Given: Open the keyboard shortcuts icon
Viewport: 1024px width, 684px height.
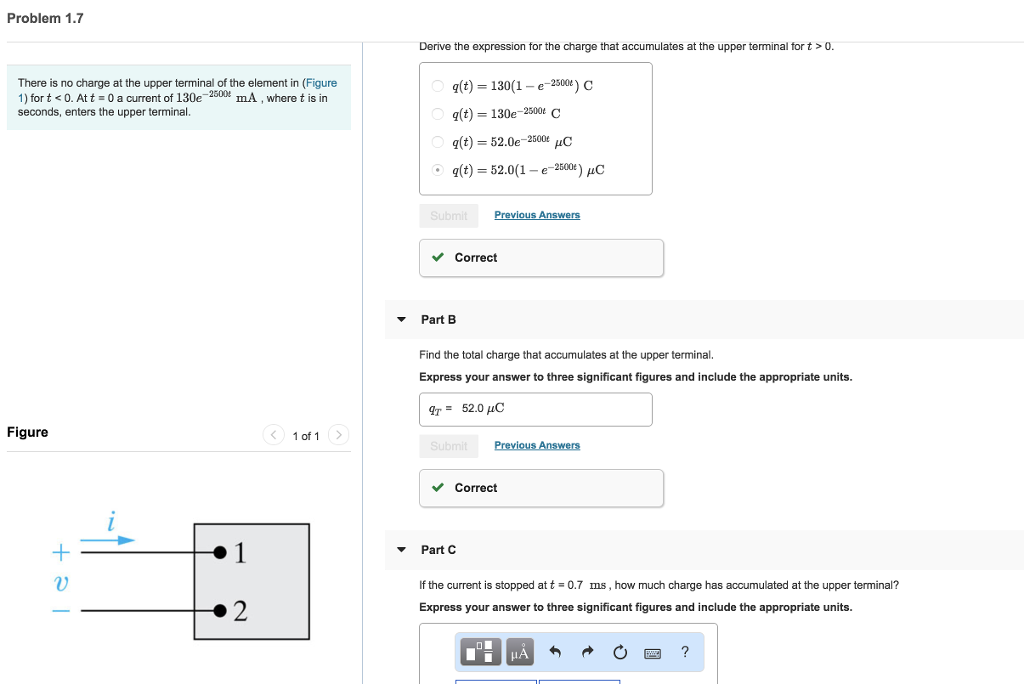Looking at the screenshot, I should point(653,652).
